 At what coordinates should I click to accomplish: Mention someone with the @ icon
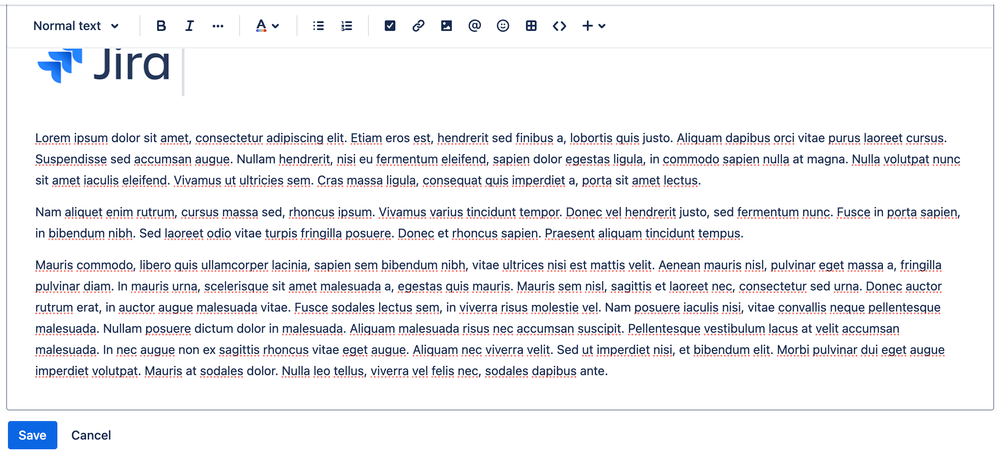[x=475, y=26]
